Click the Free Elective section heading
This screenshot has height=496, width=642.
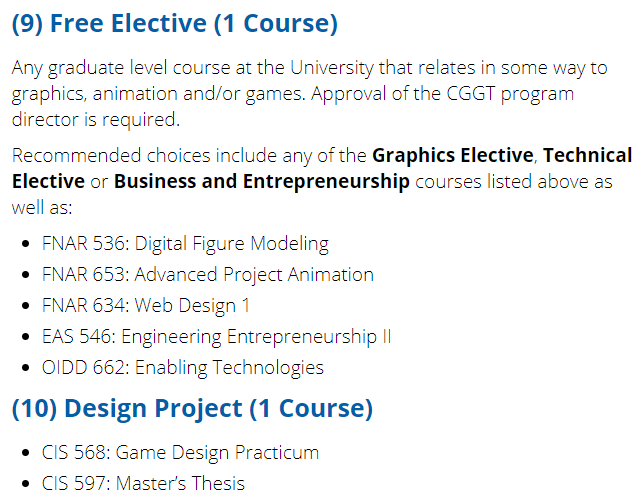point(175,23)
